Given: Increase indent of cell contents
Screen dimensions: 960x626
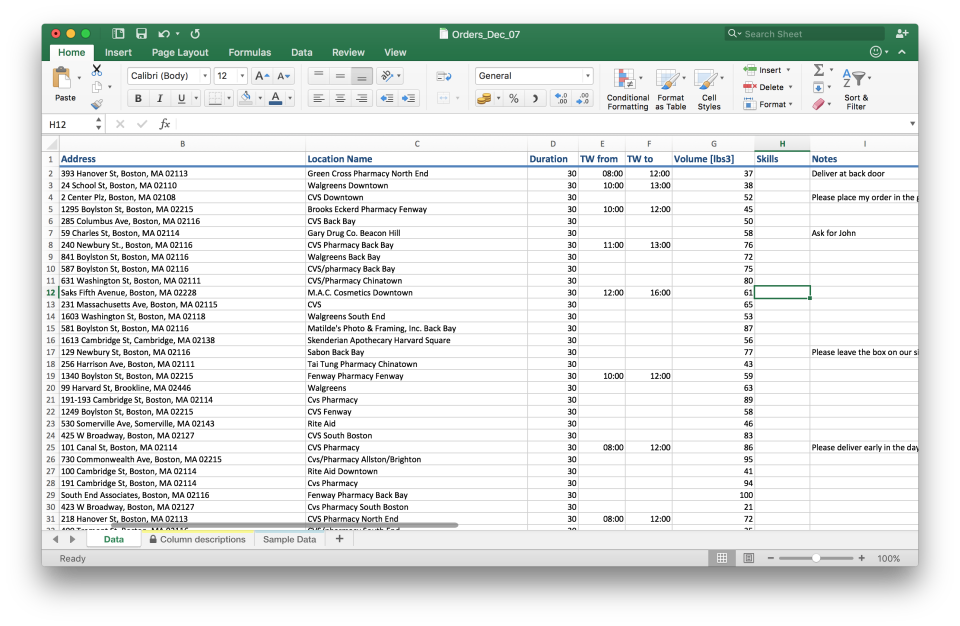Looking at the screenshot, I should [x=408, y=98].
